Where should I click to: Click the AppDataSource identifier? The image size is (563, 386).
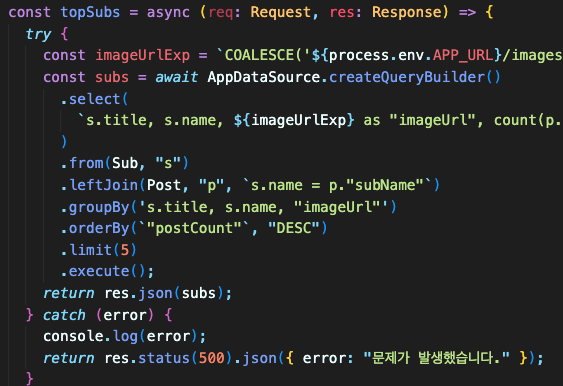point(264,77)
